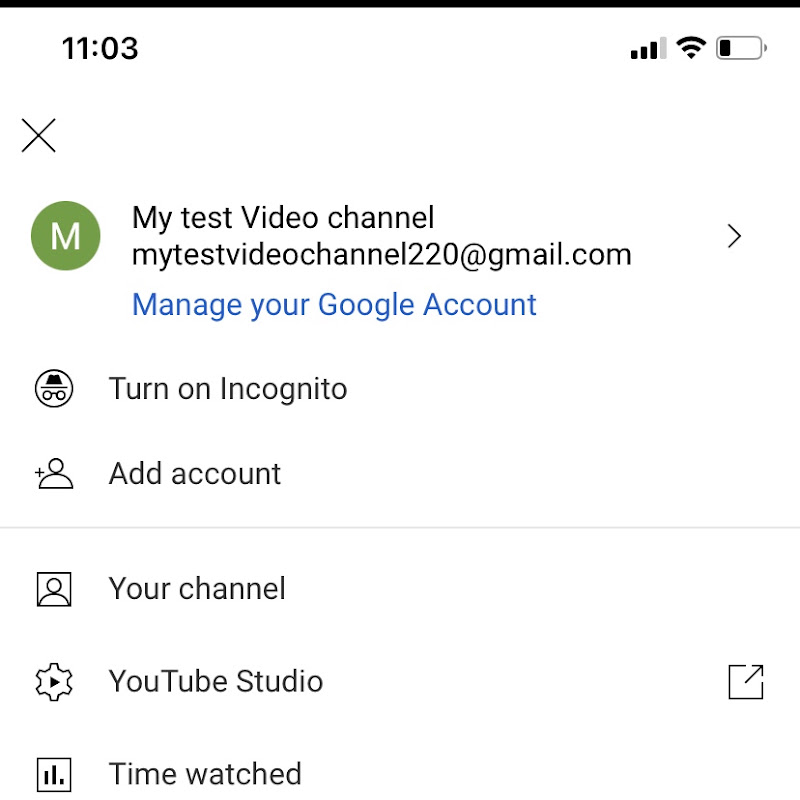
Task: Open account switcher chevron arrow
Action: [734, 236]
